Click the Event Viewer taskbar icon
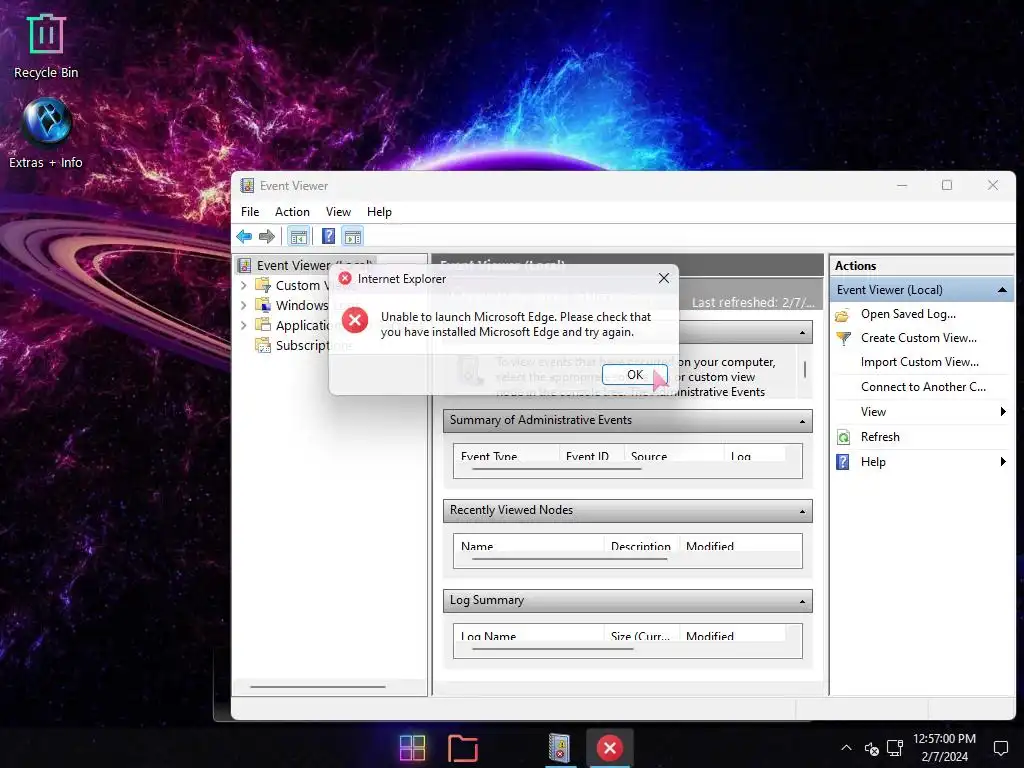 (x=559, y=748)
